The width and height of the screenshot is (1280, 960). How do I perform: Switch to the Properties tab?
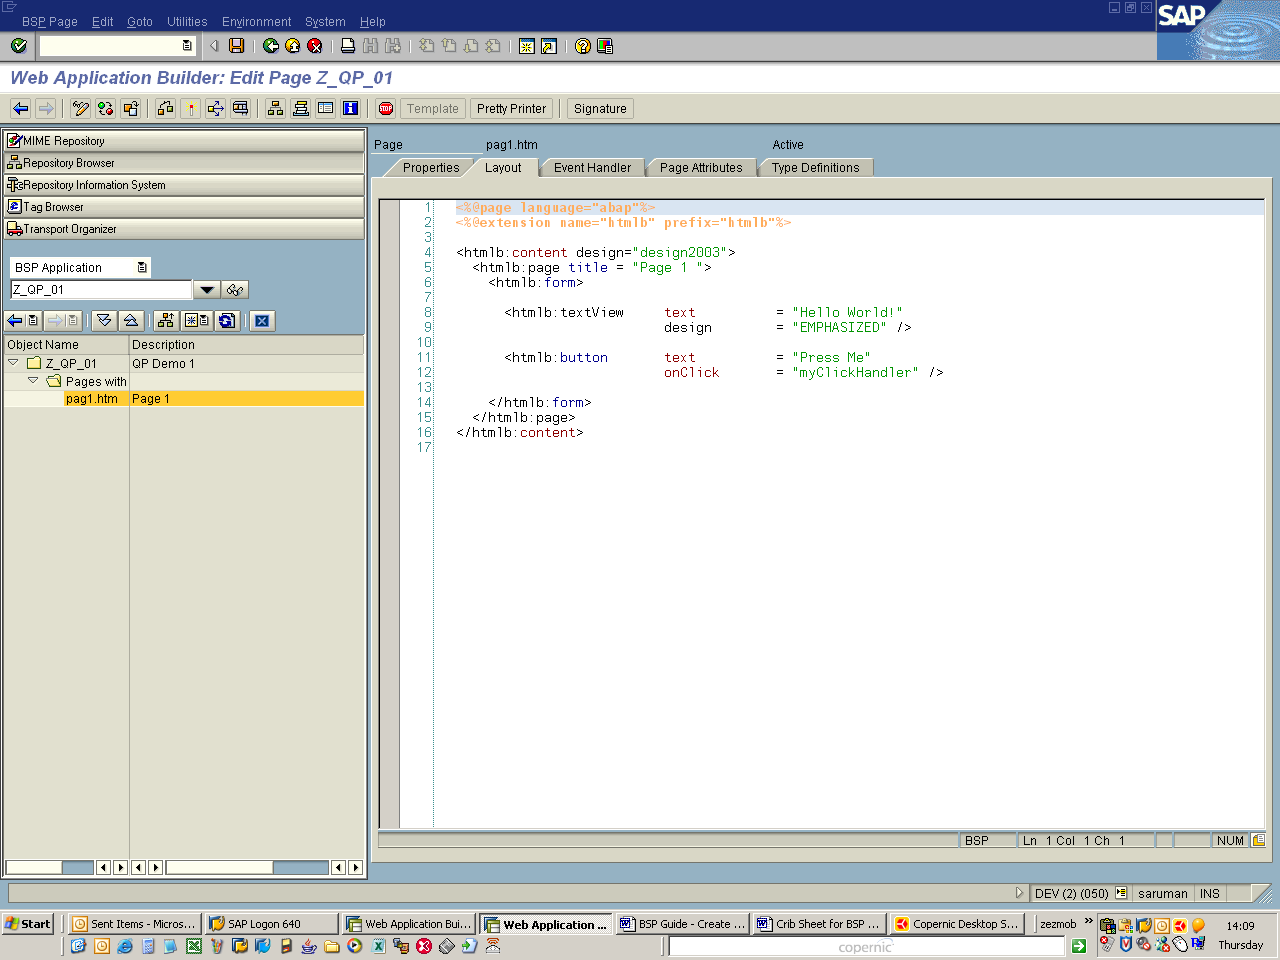pyautogui.click(x=430, y=168)
